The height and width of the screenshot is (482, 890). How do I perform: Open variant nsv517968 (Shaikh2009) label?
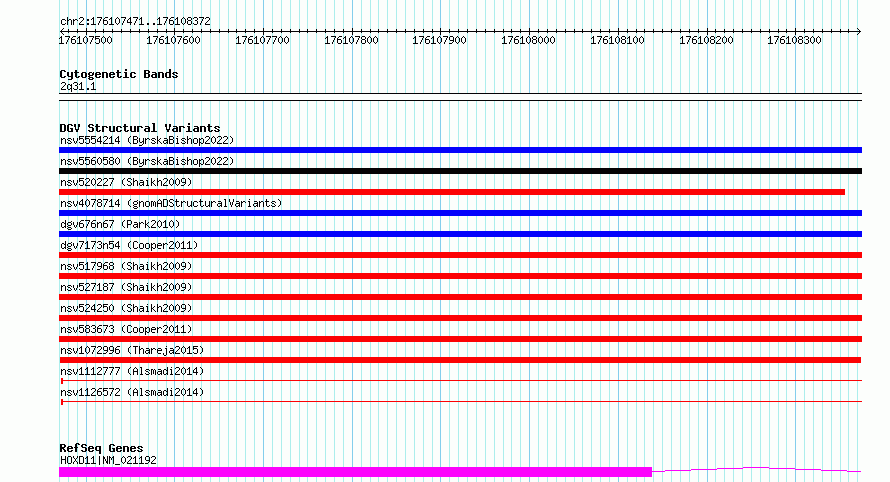point(126,266)
